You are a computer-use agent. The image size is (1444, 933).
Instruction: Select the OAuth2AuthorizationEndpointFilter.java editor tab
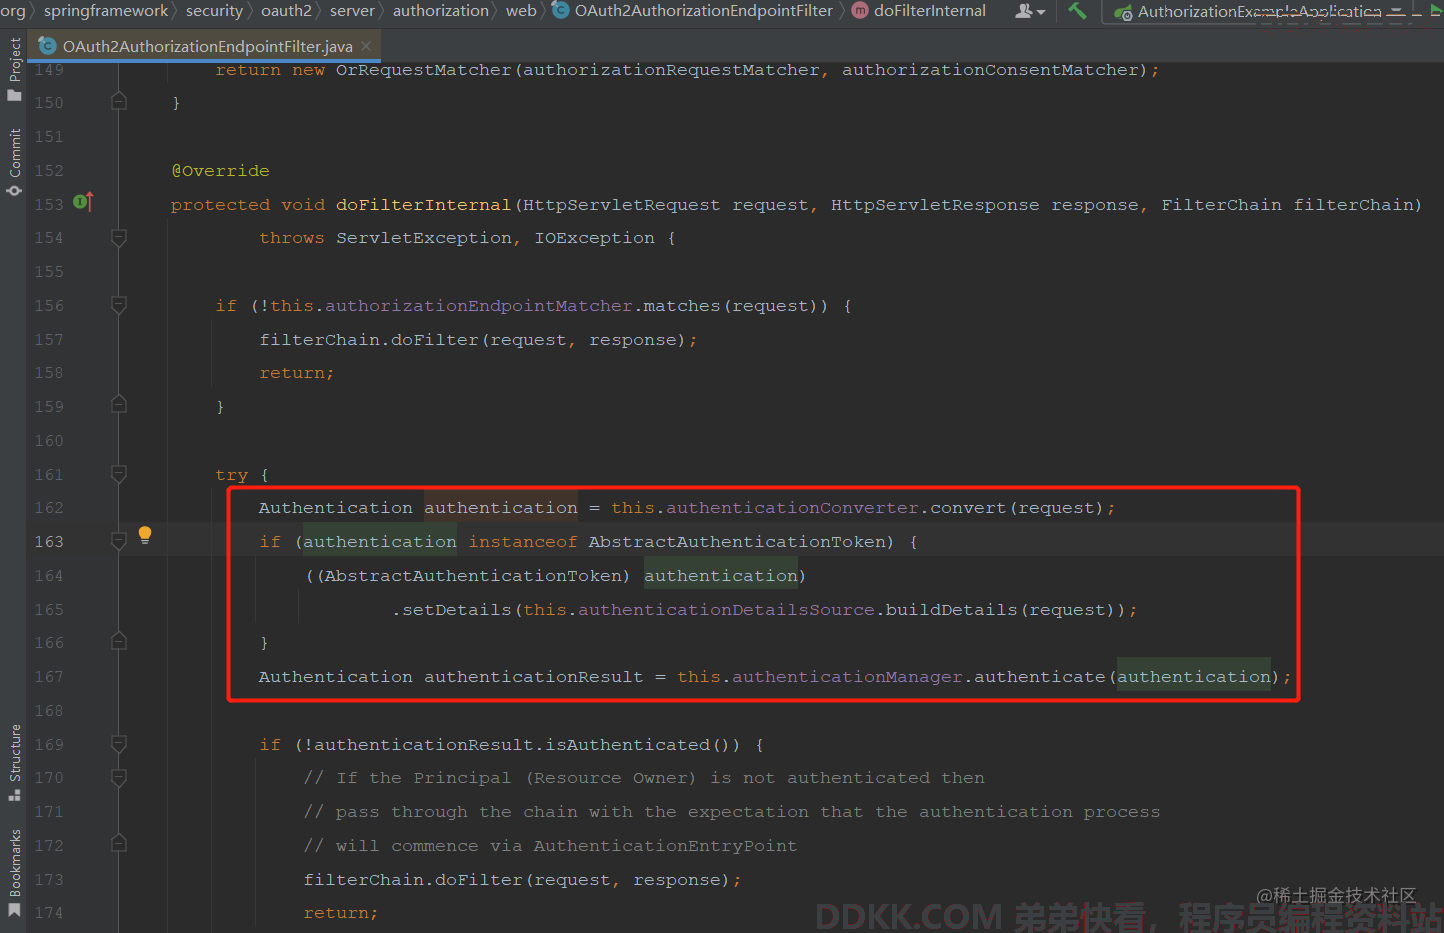[x=206, y=46]
